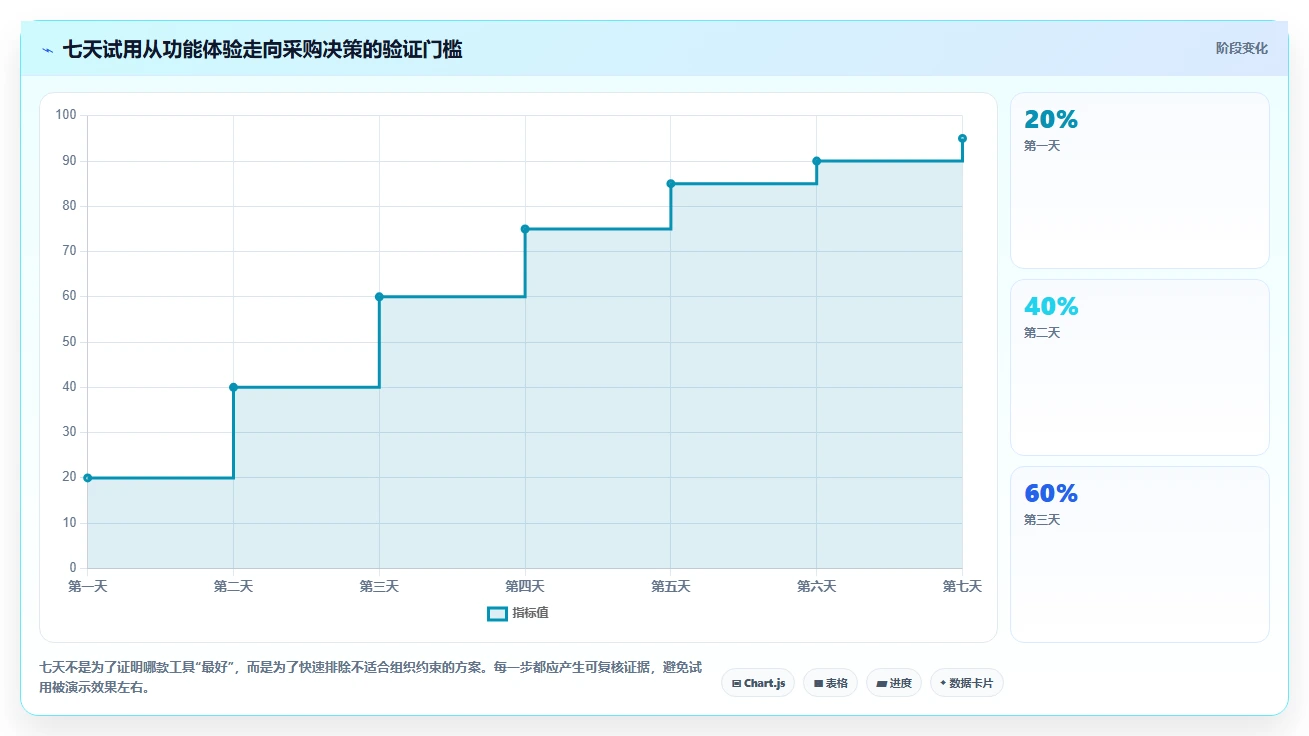
Task: Click the chart data point at value 75
Action: coord(525,229)
